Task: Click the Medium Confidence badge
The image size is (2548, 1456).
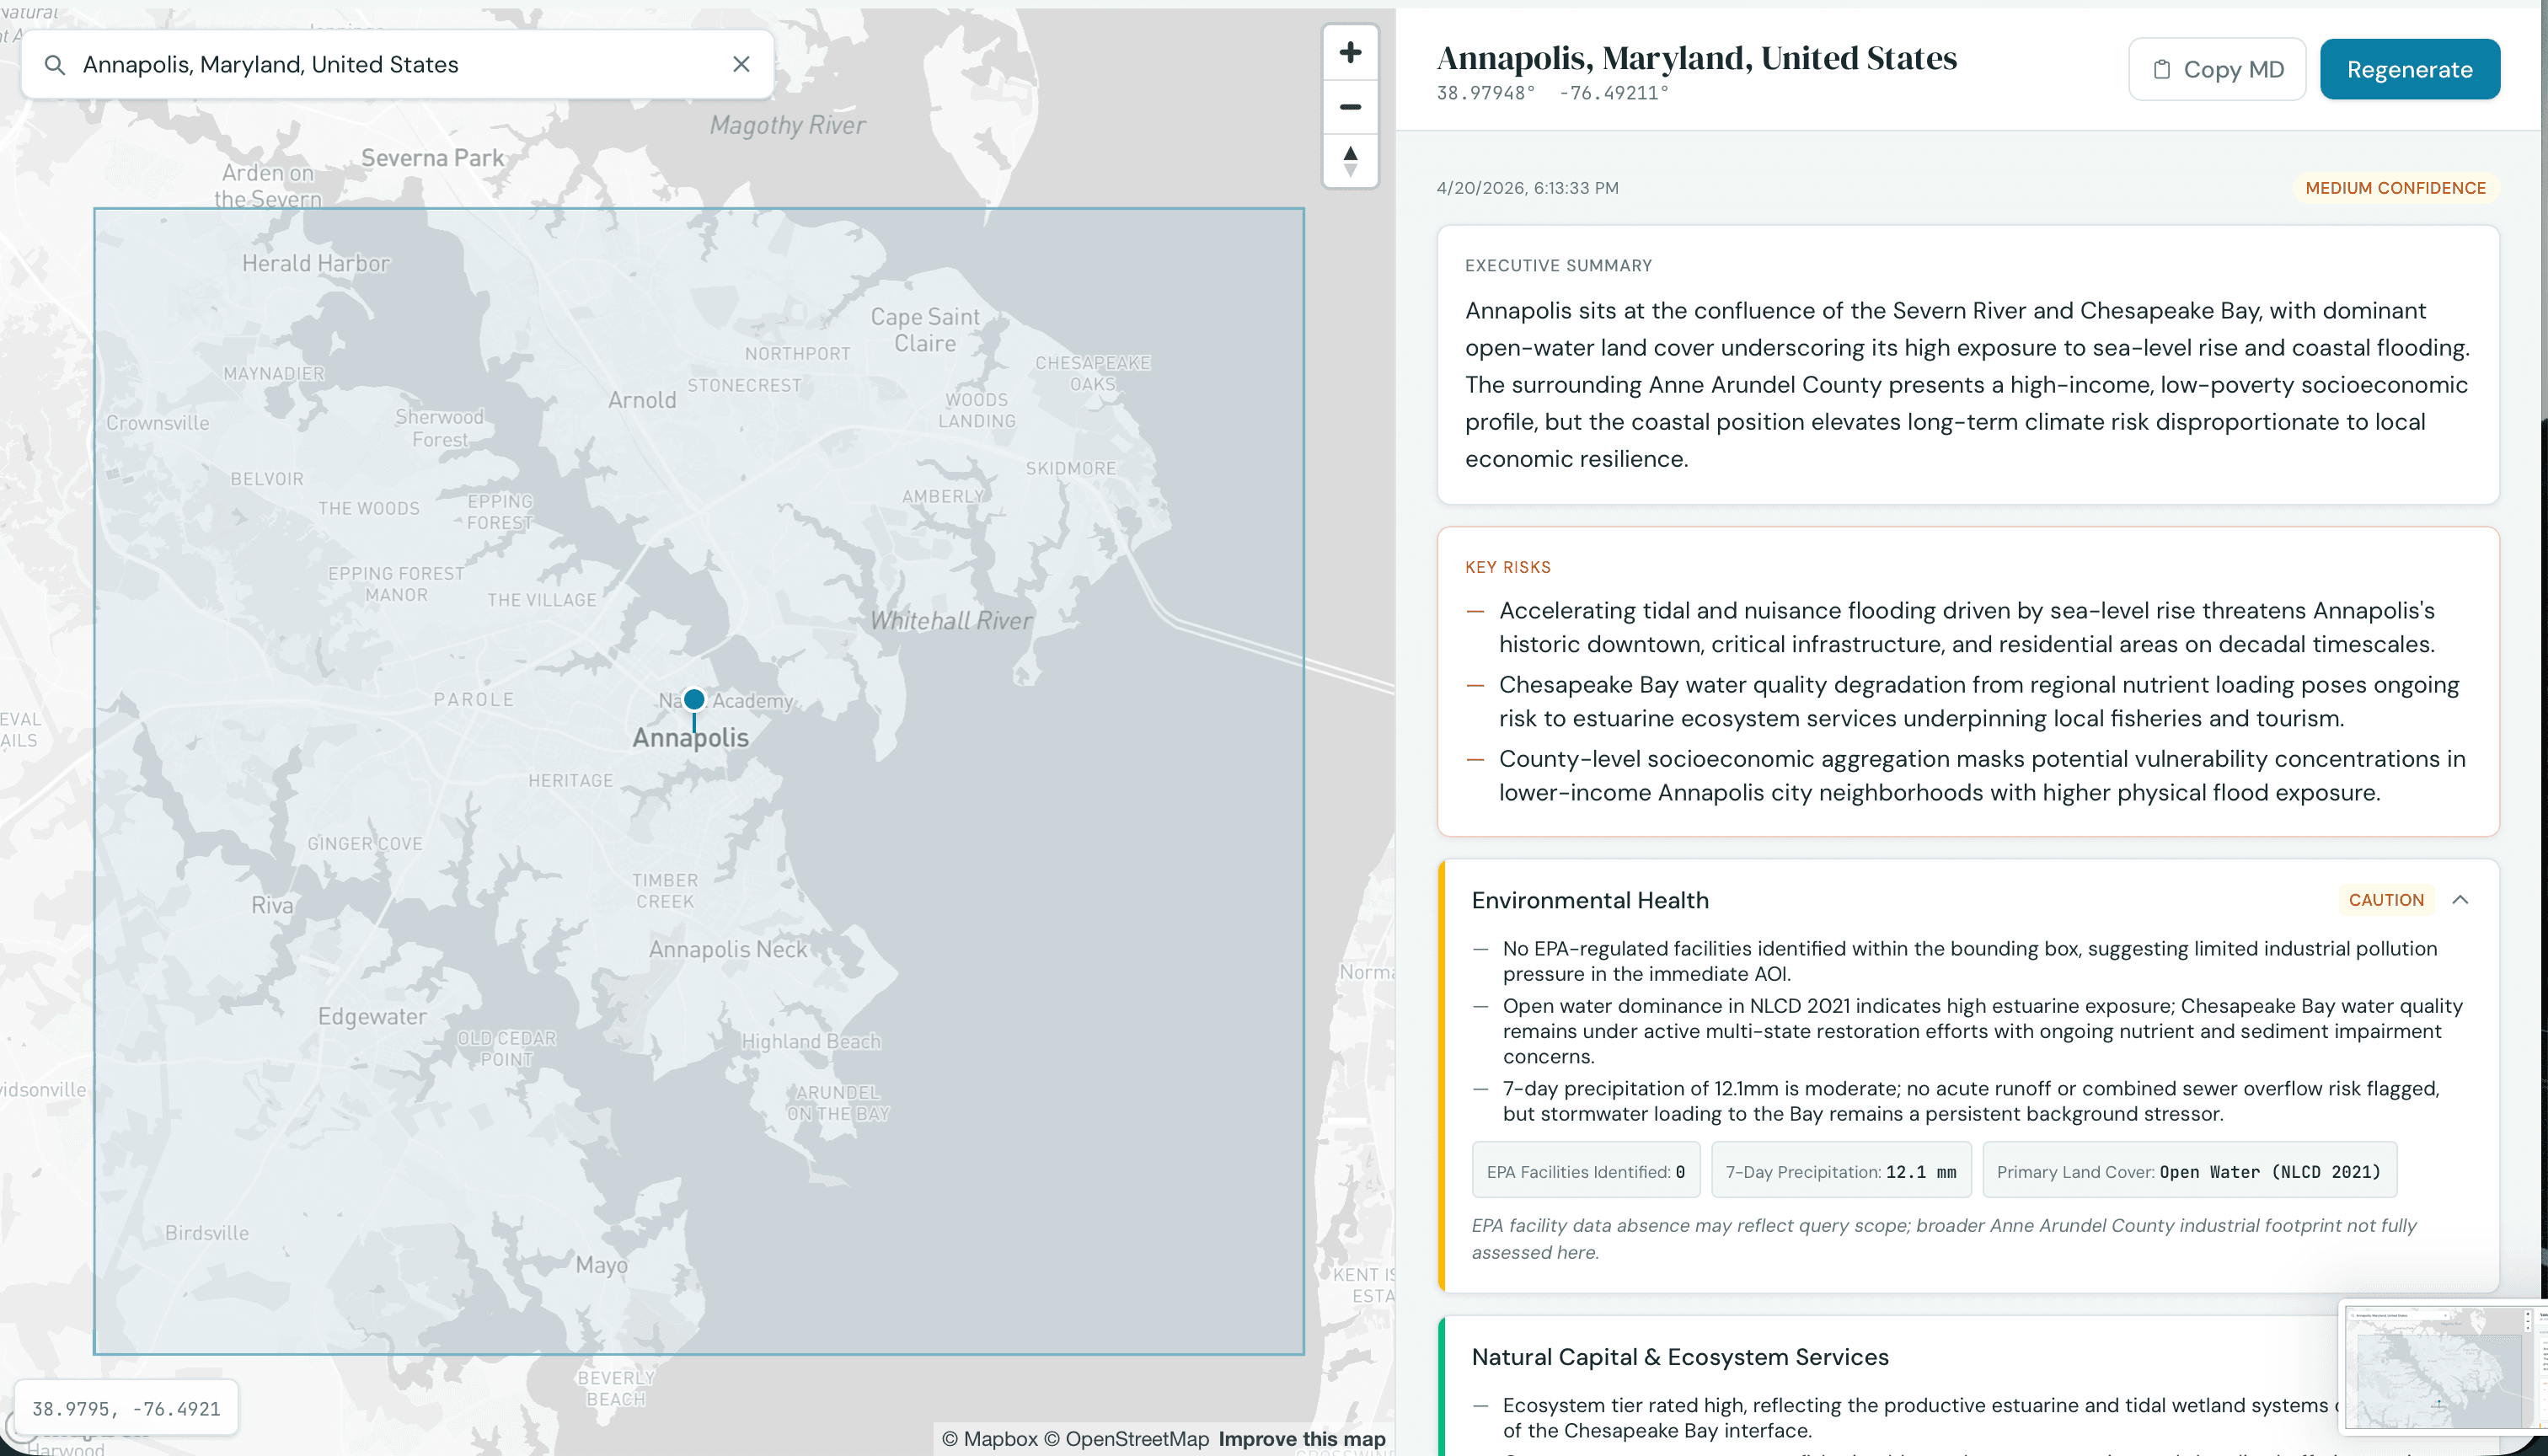Action: (x=2395, y=187)
